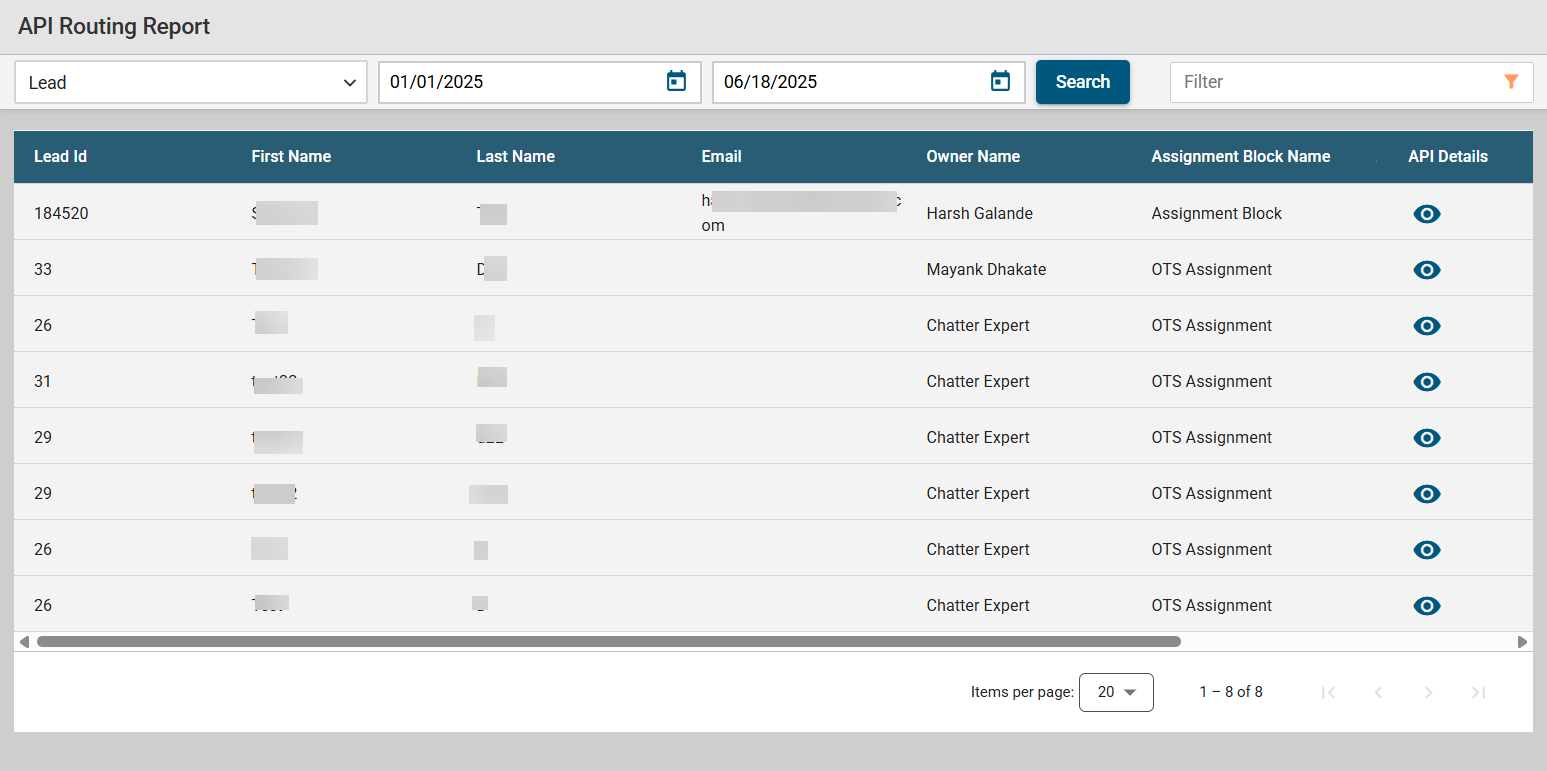View API details for the last table row

[x=1427, y=605]
